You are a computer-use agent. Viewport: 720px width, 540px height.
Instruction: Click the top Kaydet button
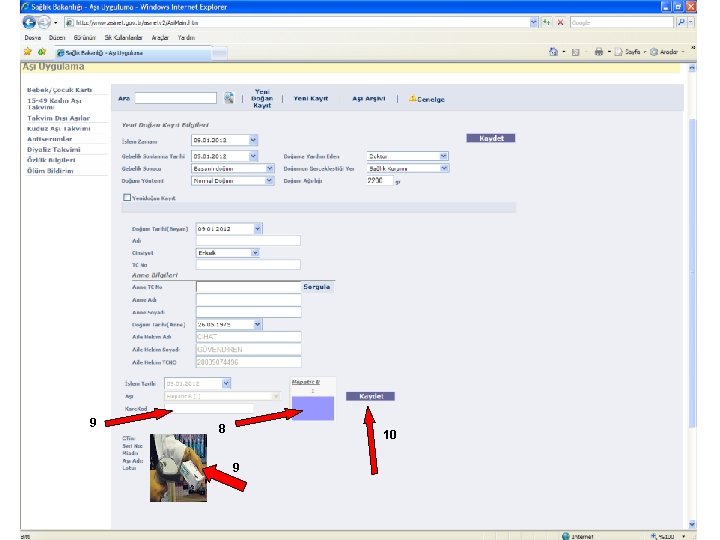click(491, 138)
